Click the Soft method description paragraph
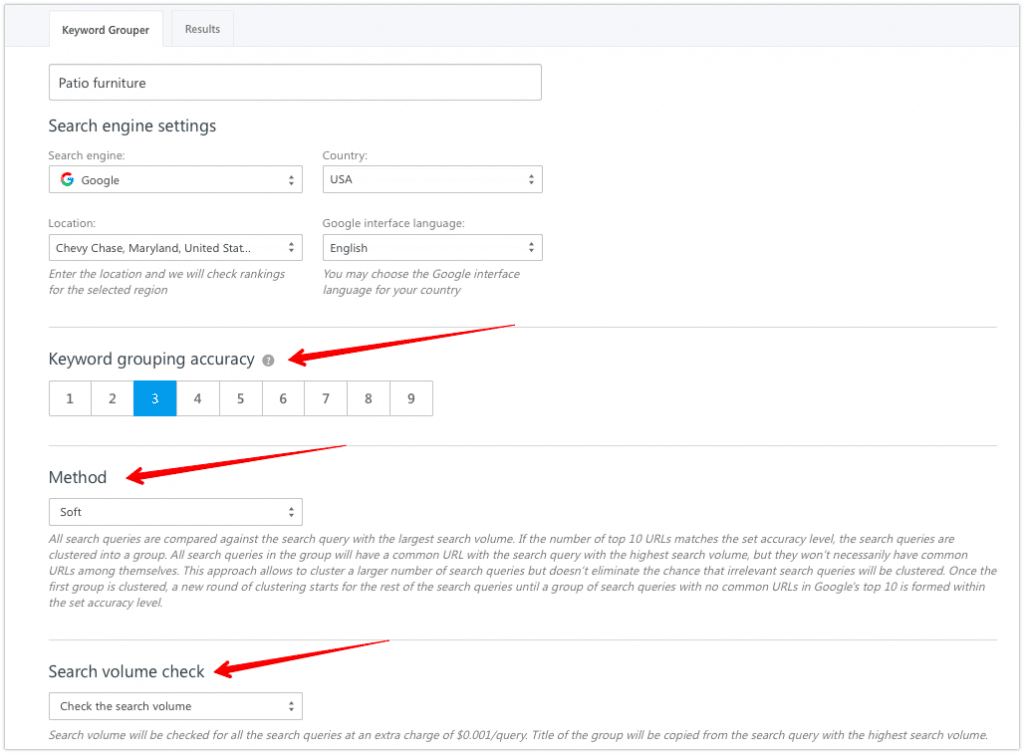Viewport: 1024px width, 754px height. tap(522, 571)
